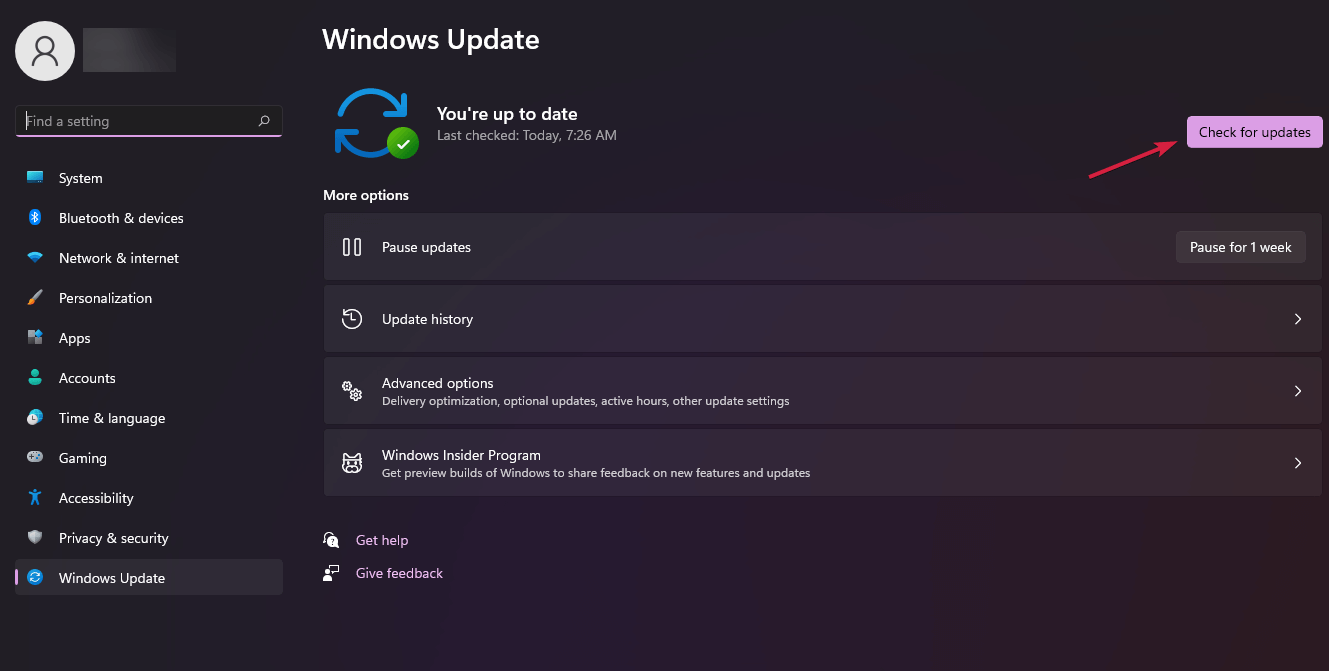1329x671 pixels.
Task: Click the Check for updates button
Action: pyautogui.click(x=1254, y=131)
